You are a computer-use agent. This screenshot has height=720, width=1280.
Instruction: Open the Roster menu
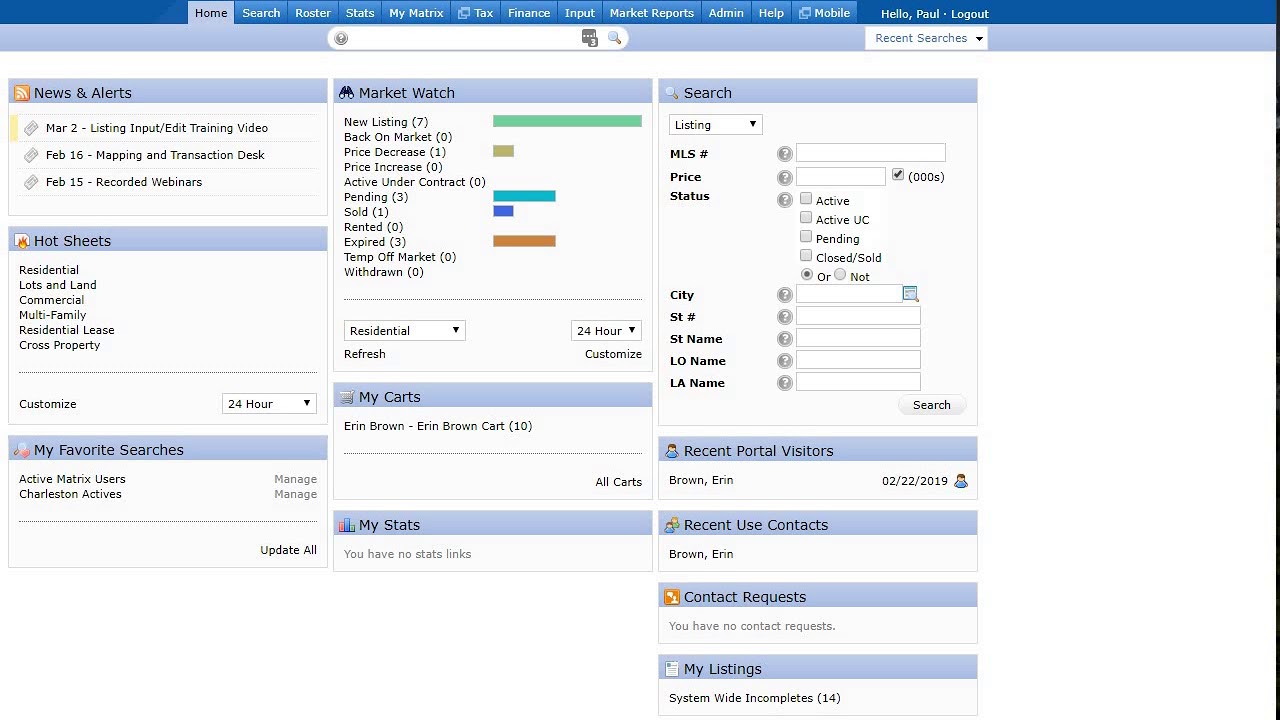click(313, 13)
